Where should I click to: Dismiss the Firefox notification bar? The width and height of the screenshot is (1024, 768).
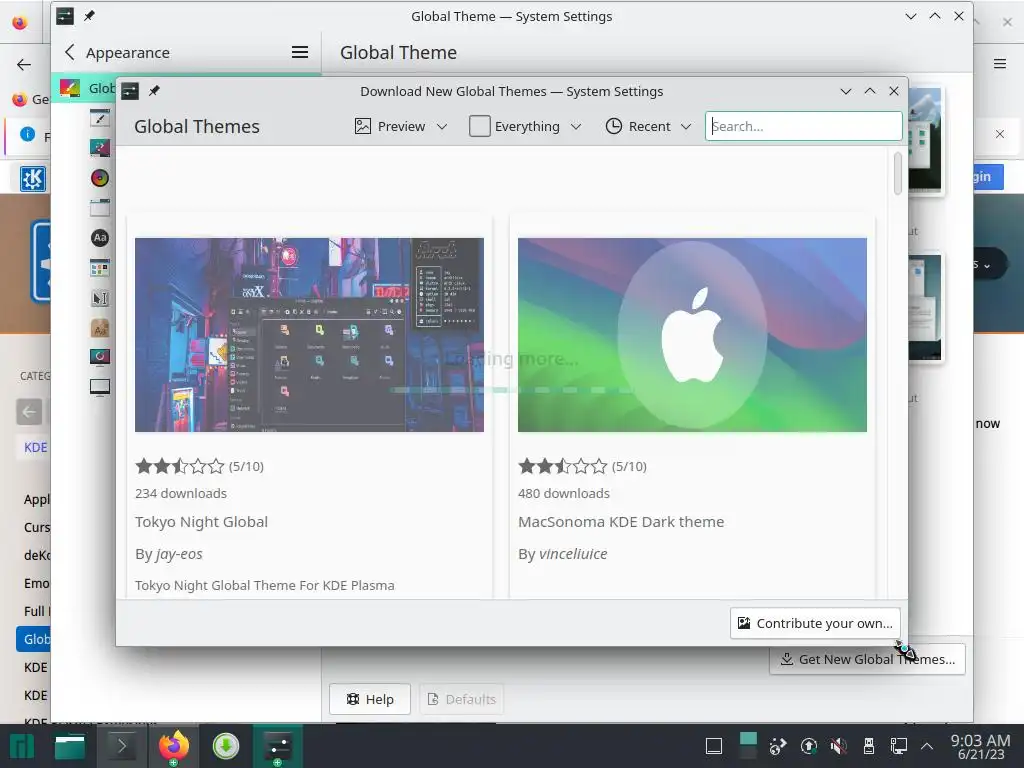[1000, 134]
